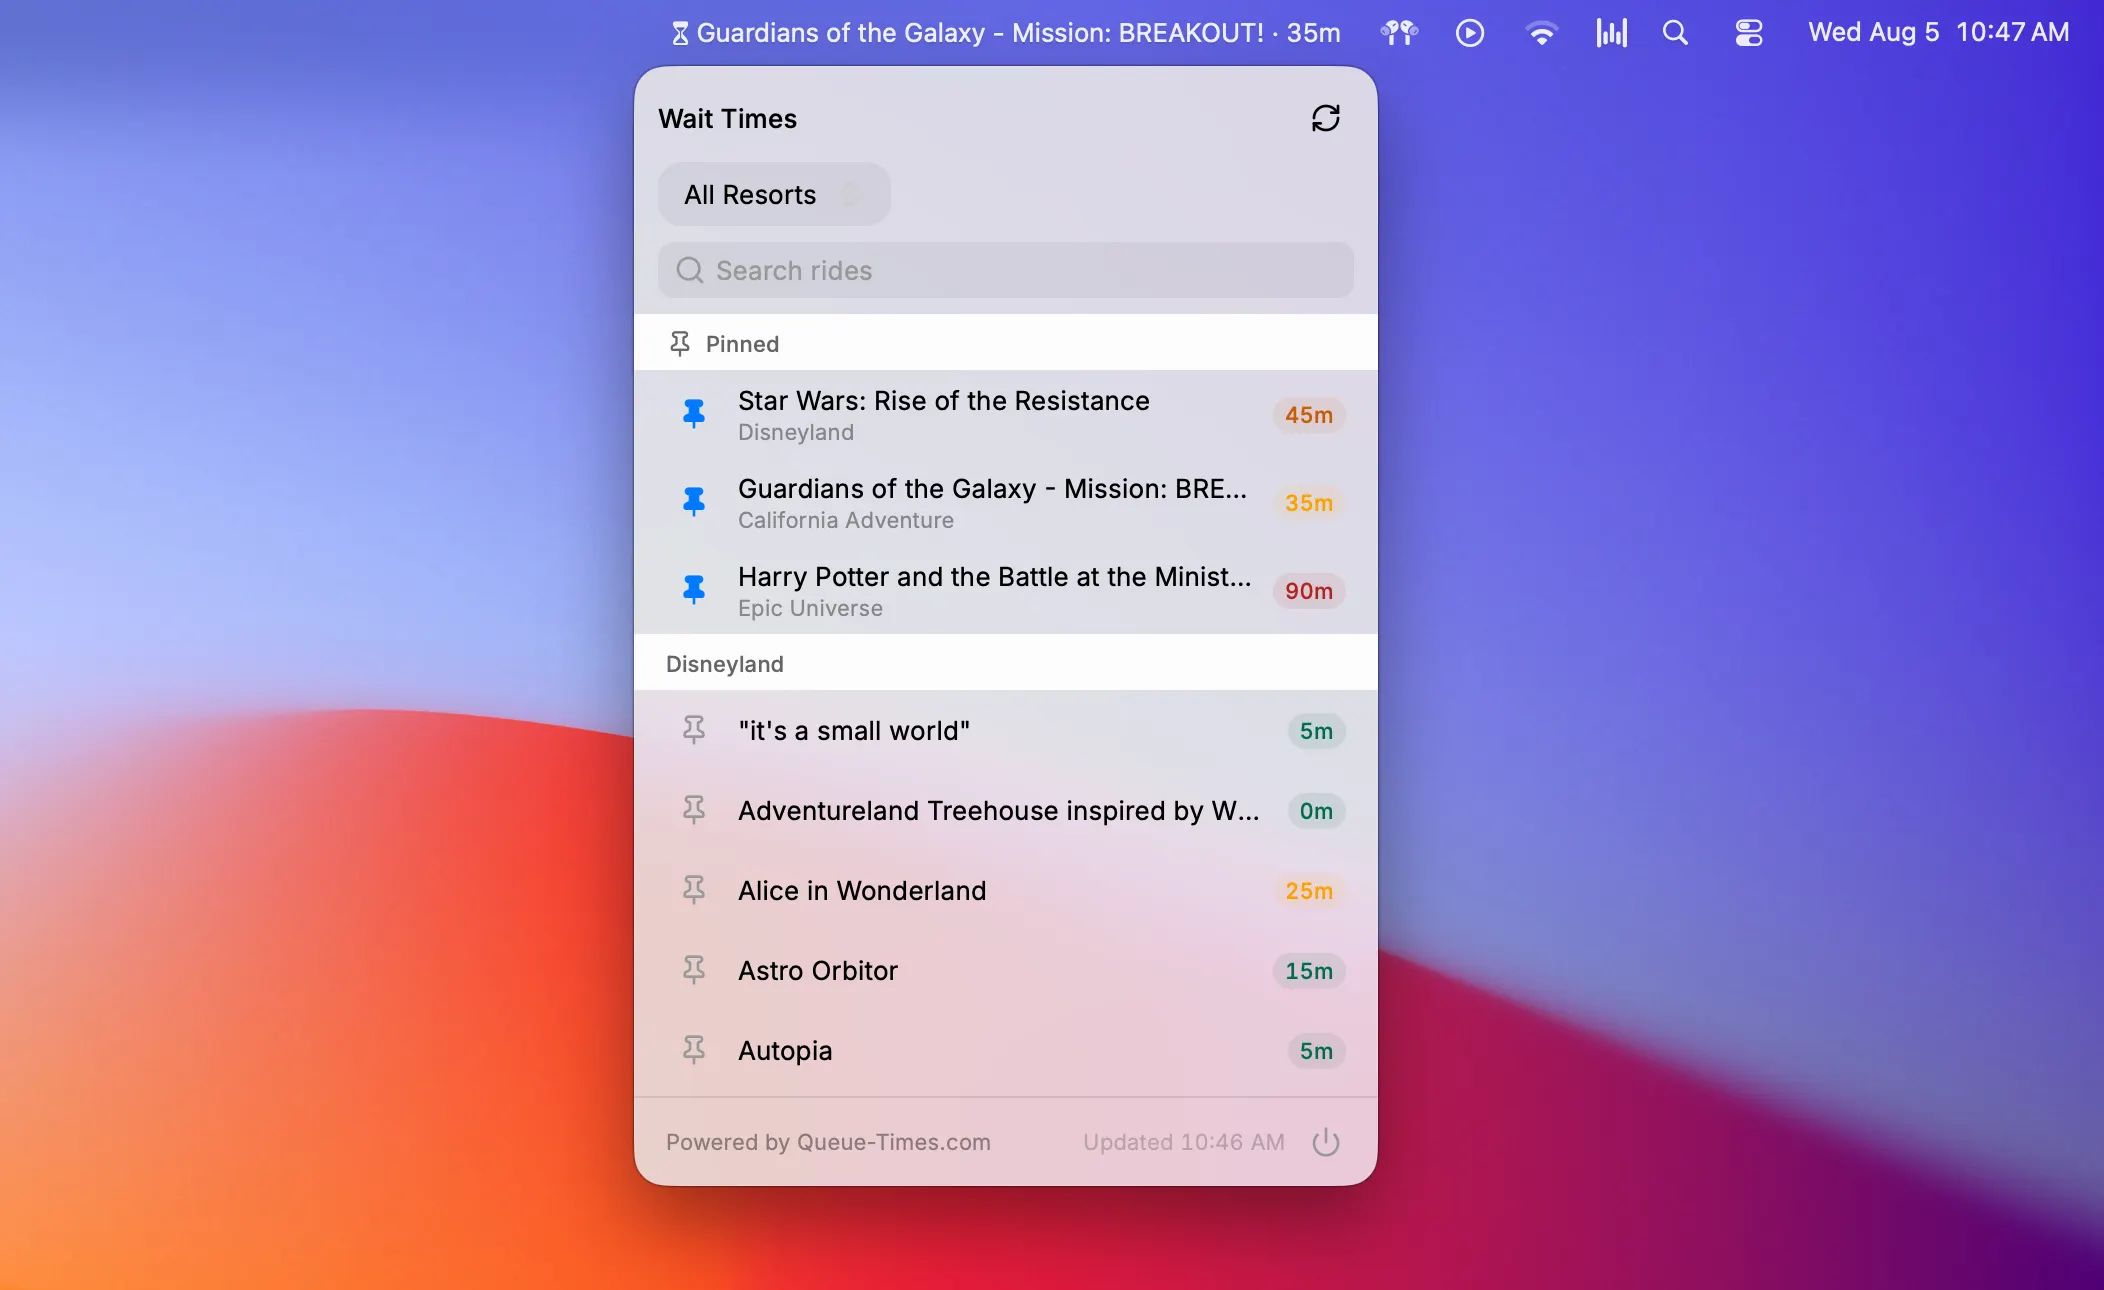Pin the Astro Orbitor ride
The width and height of the screenshot is (2104, 1290).
tap(693, 970)
